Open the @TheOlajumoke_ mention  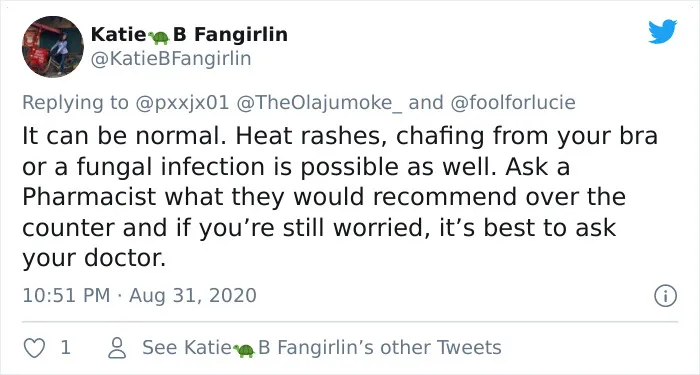pos(320,102)
